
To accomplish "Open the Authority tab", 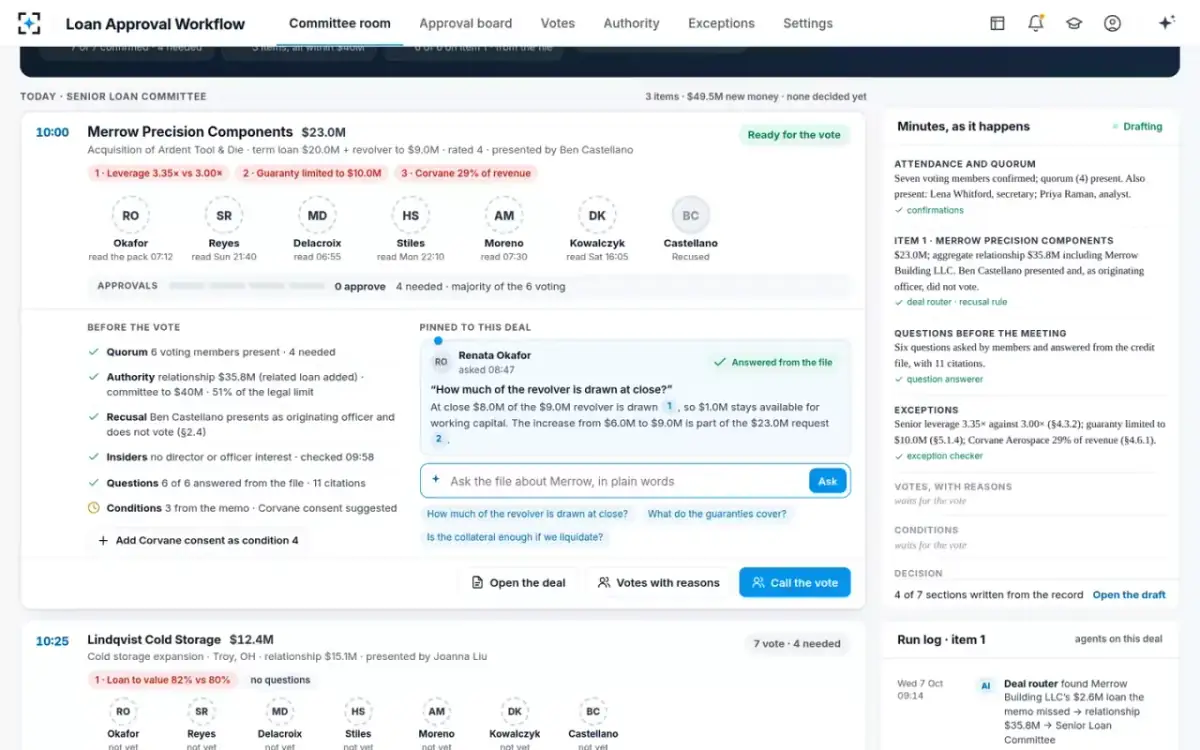I will [x=632, y=23].
